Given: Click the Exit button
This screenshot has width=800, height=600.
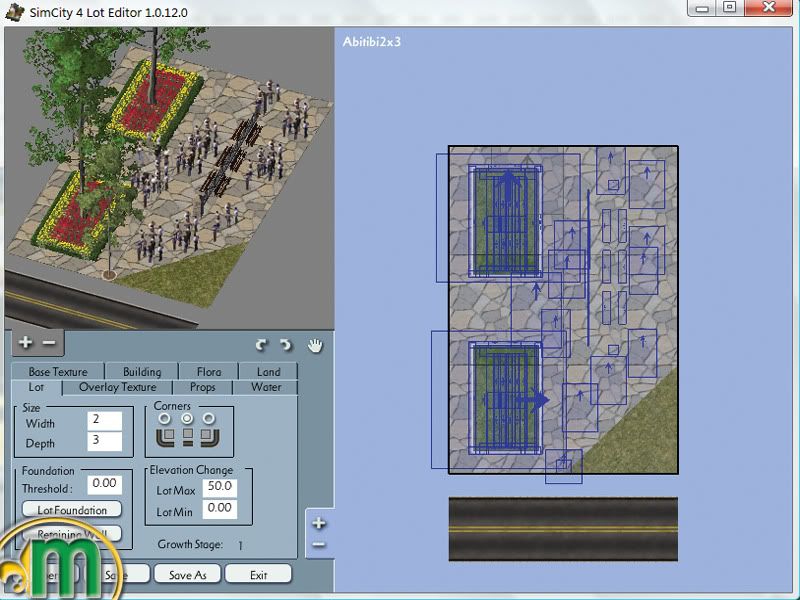Looking at the screenshot, I should (258, 575).
